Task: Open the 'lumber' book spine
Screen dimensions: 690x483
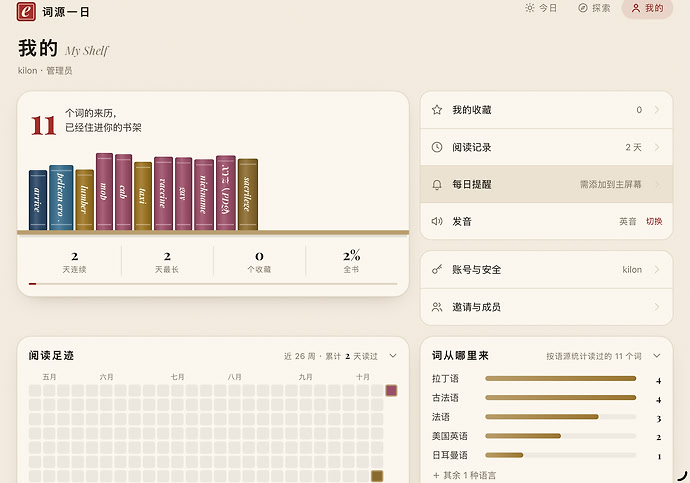Action: tap(84, 200)
